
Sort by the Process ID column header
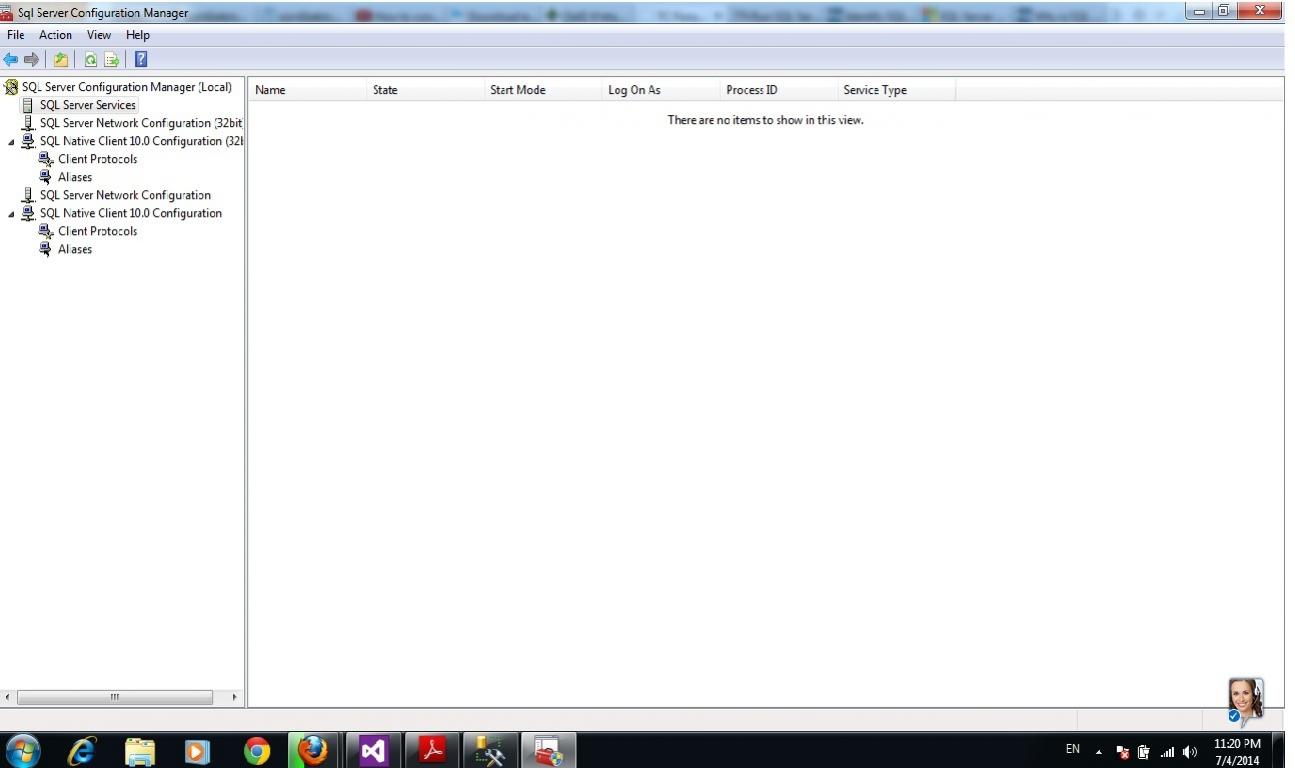[x=778, y=90]
